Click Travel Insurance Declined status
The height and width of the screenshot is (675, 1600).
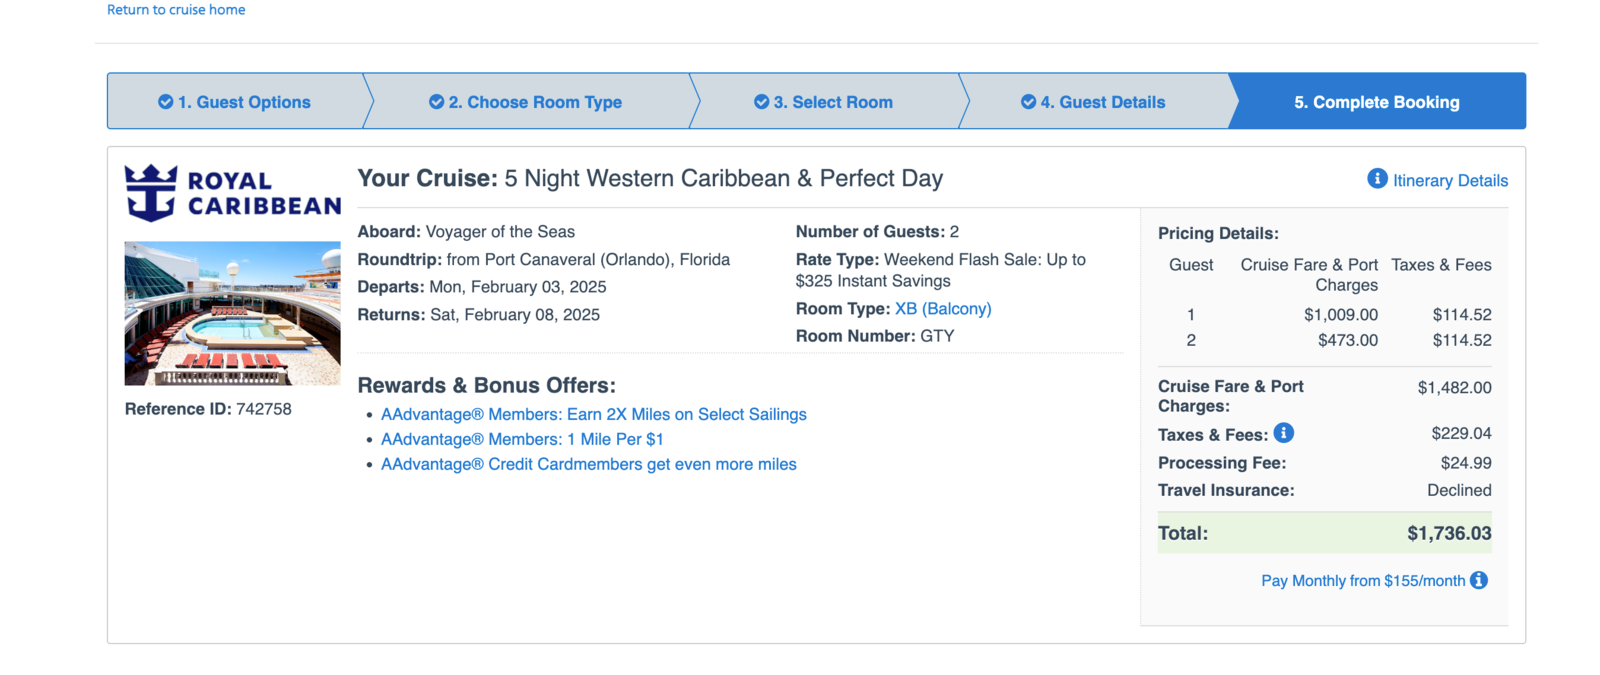click(1459, 490)
